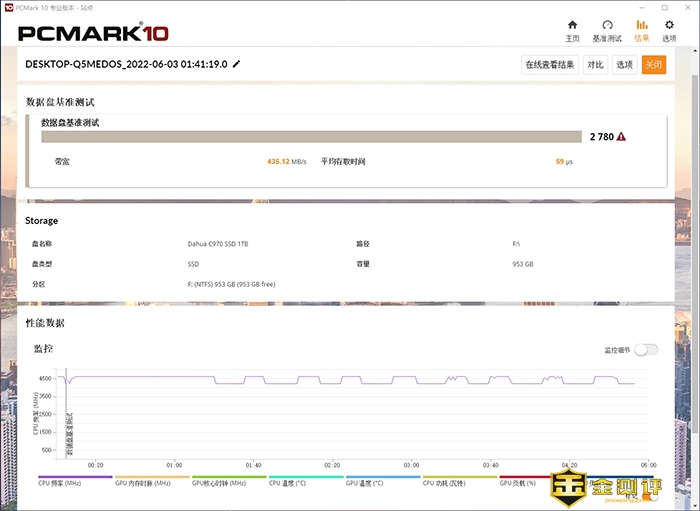The height and width of the screenshot is (511, 700).
Task: Close the result with orange 关闭 button
Action: coord(654,64)
